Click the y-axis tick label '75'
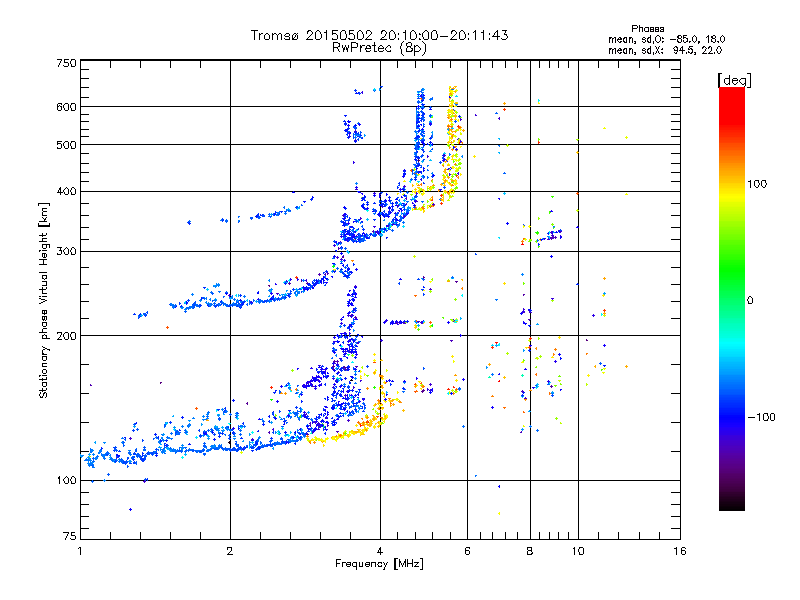This screenshot has width=800, height=600. (x=70, y=536)
